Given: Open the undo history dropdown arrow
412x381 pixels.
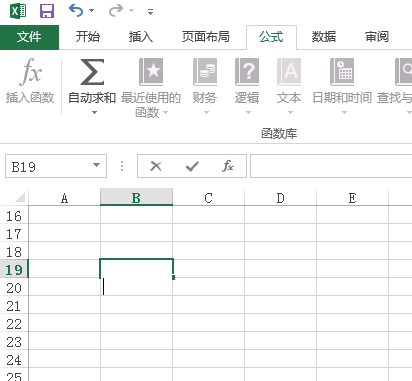Looking at the screenshot, I should click(91, 11).
